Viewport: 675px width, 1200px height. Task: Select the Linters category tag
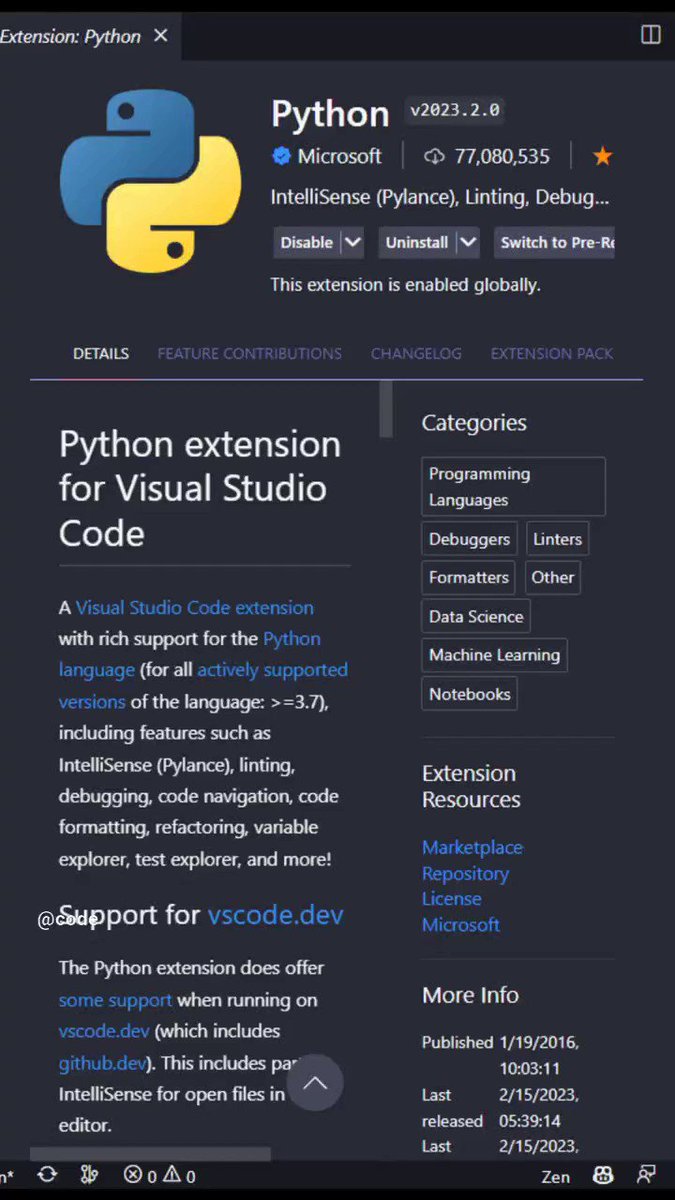tap(557, 539)
